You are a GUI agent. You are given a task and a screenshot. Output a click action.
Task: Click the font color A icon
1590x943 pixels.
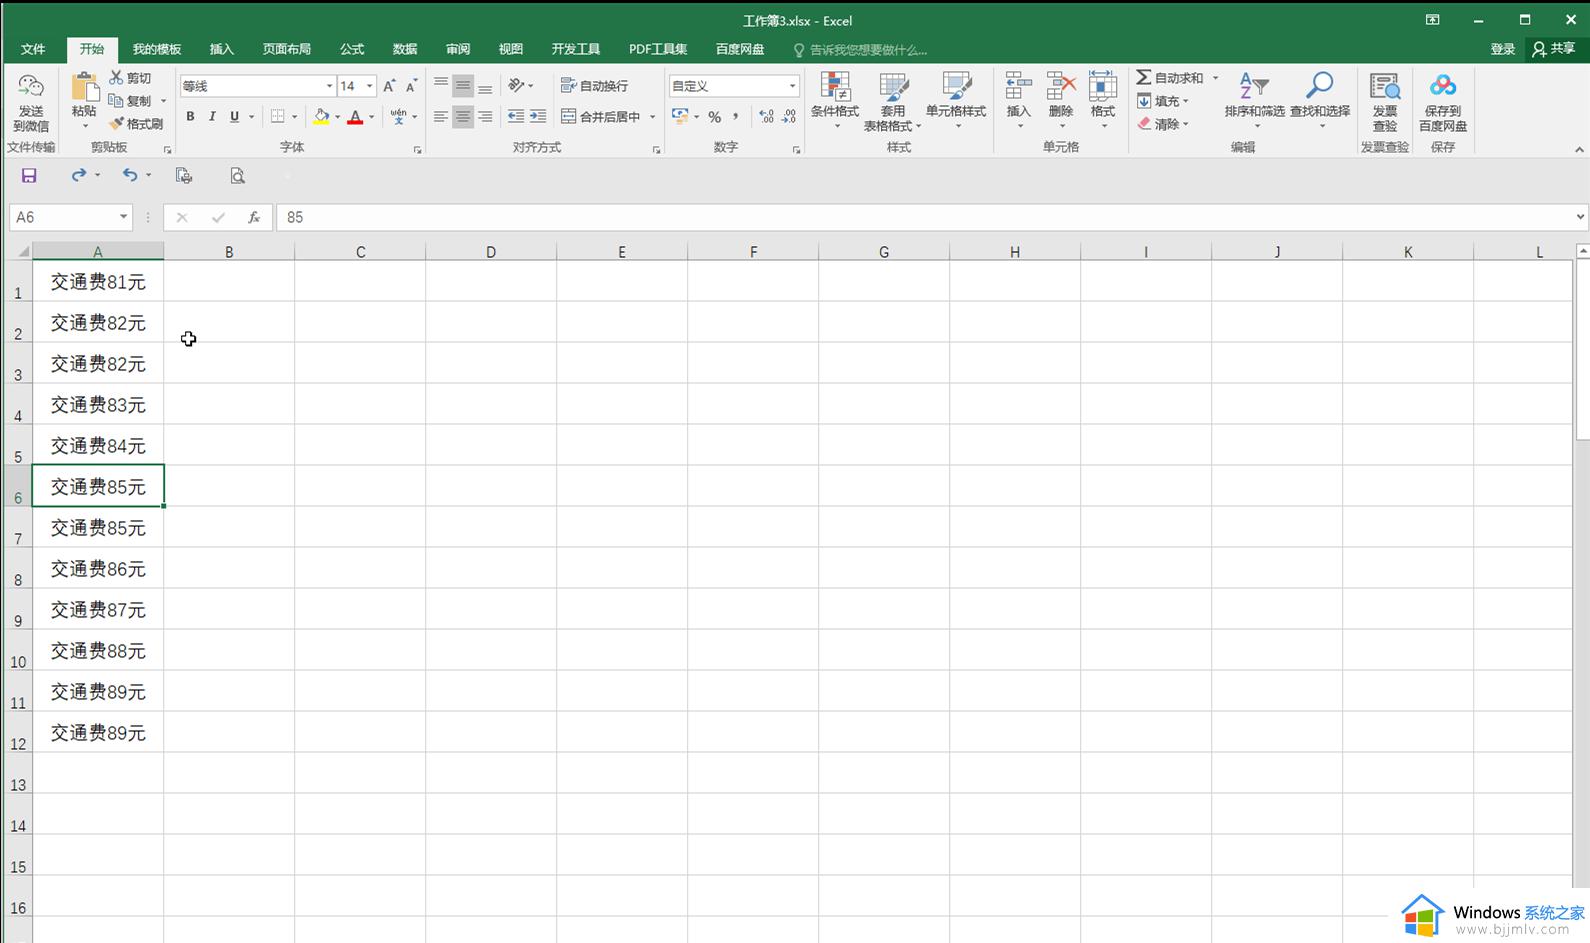click(355, 117)
